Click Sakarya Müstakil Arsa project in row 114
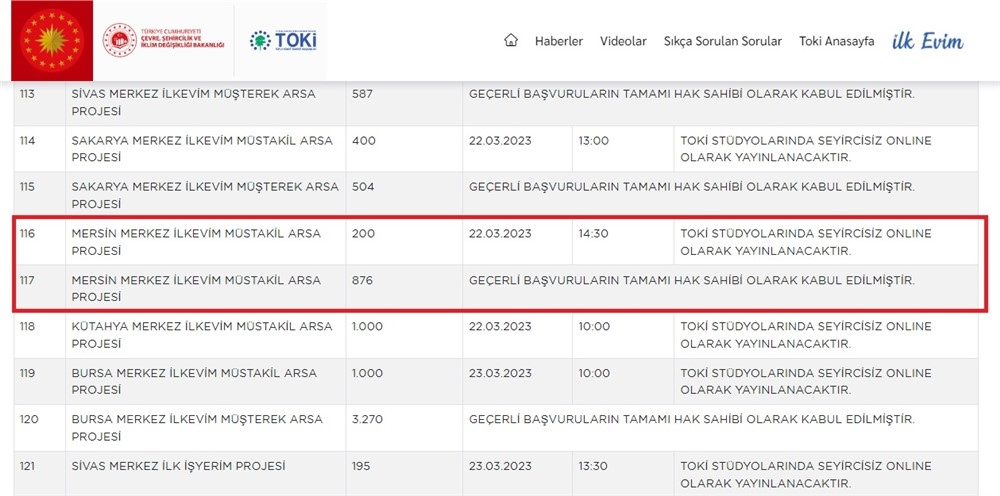The width and height of the screenshot is (1000, 496). coord(202,149)
